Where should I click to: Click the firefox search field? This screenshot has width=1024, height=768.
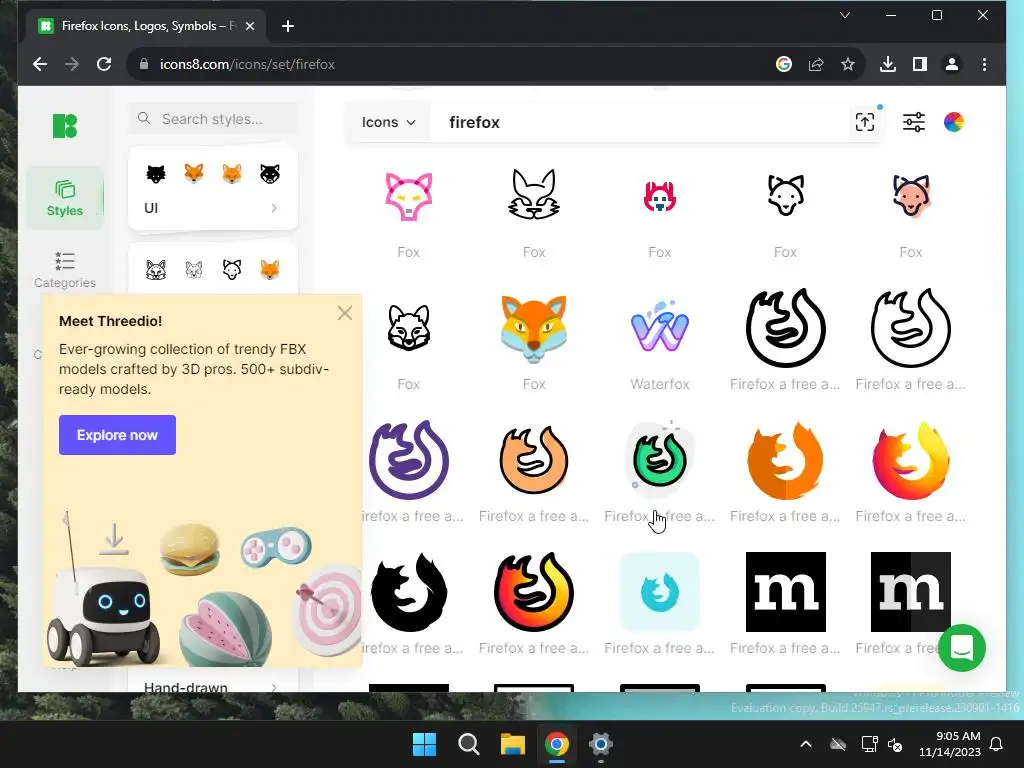[637, 122]
